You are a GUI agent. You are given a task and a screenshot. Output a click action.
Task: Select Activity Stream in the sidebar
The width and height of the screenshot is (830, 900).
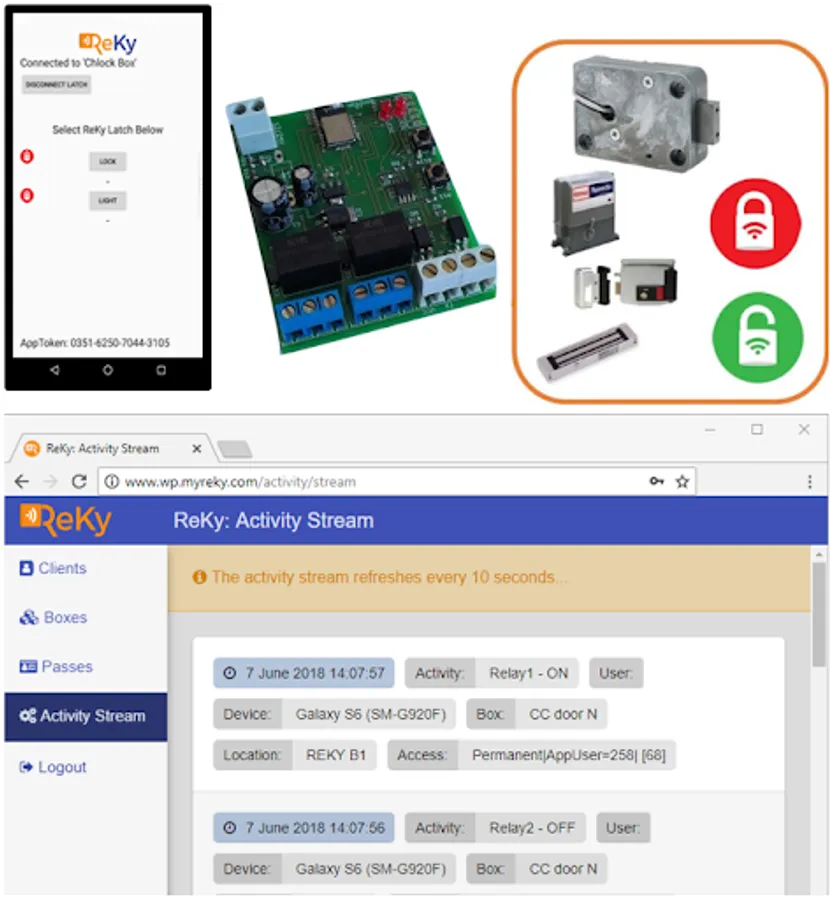click(x=86, y=716)
